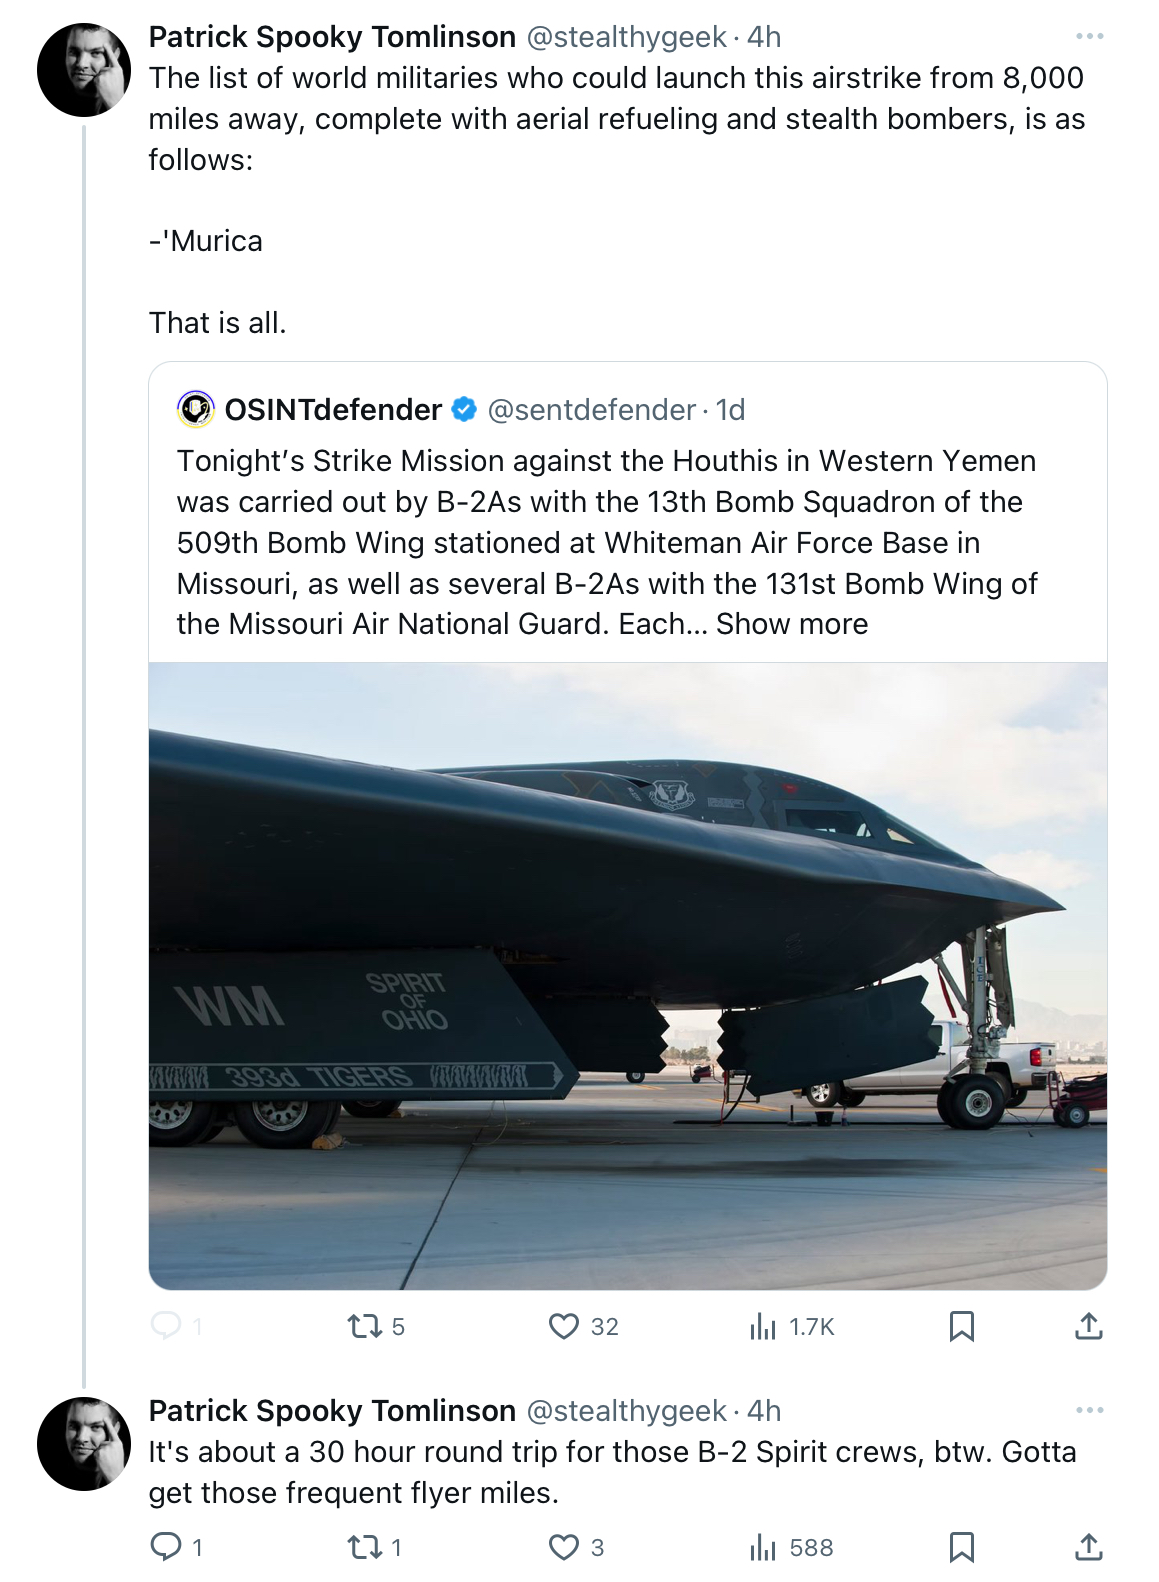1159x1582 pixels.
Task: Open Patrick Spooky Tomlinson's top avatar
Action: click(84, 70)
